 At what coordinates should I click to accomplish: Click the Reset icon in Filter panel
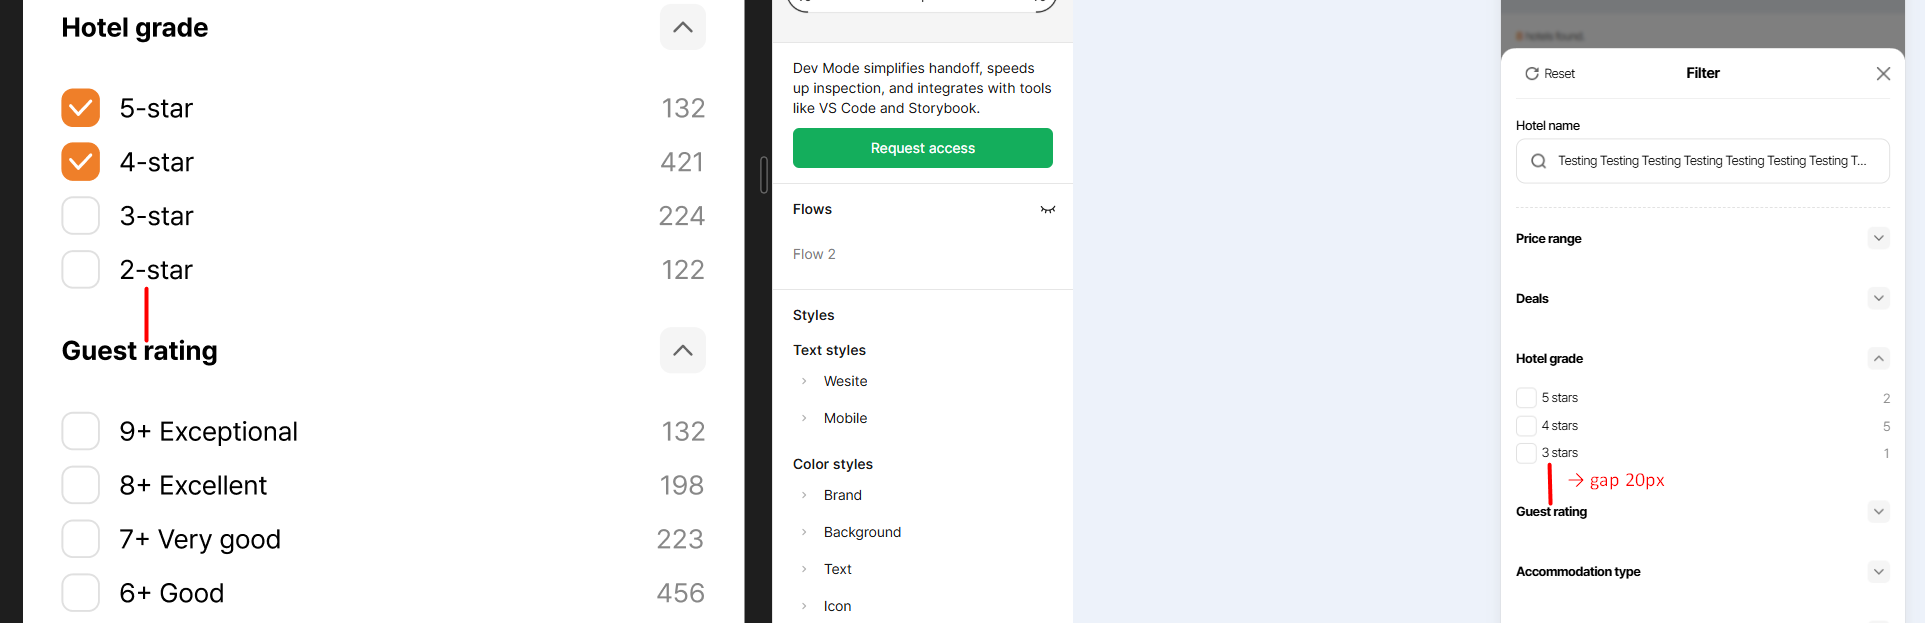1531,74
